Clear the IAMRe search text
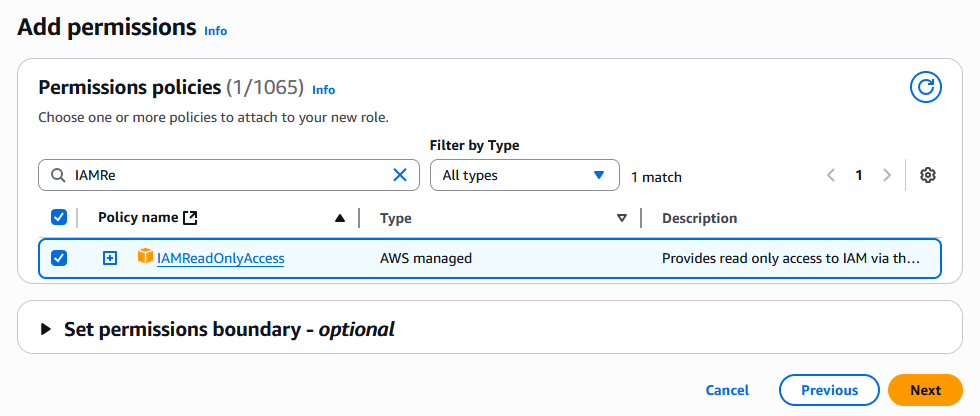980x416 pixels. click(400, 175)
